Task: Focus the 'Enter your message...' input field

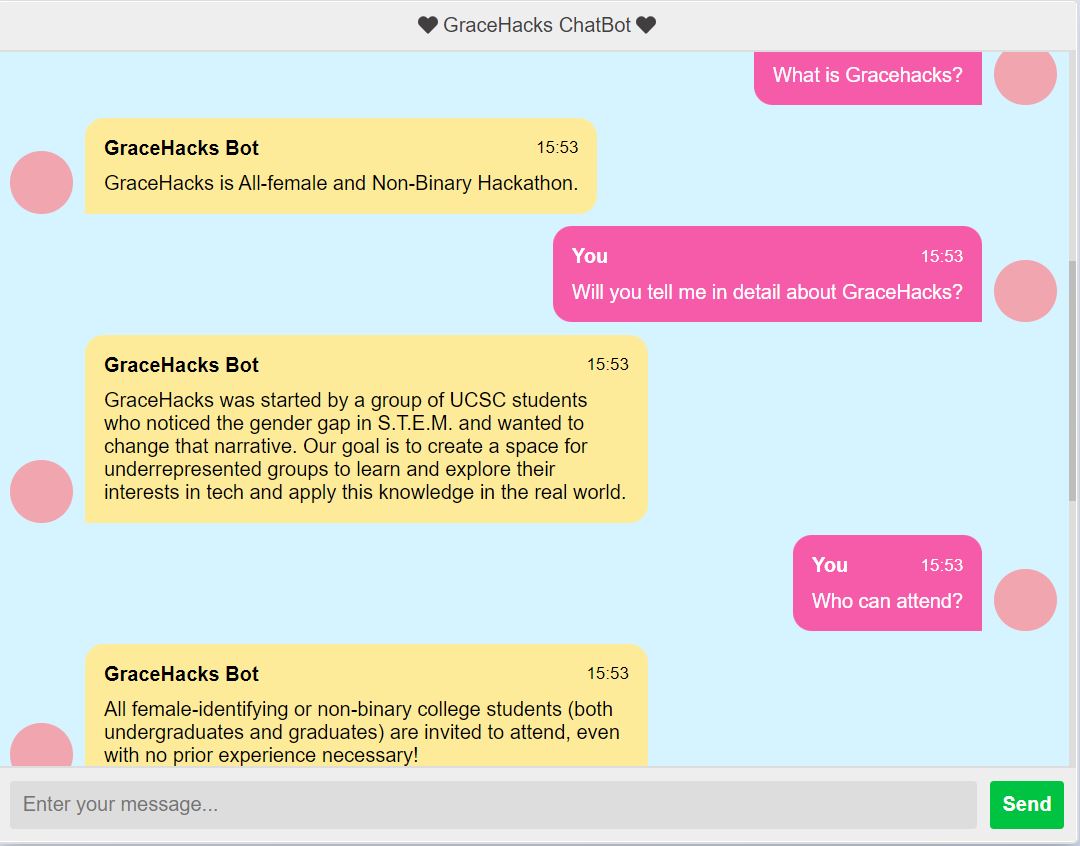Action: 493,804
